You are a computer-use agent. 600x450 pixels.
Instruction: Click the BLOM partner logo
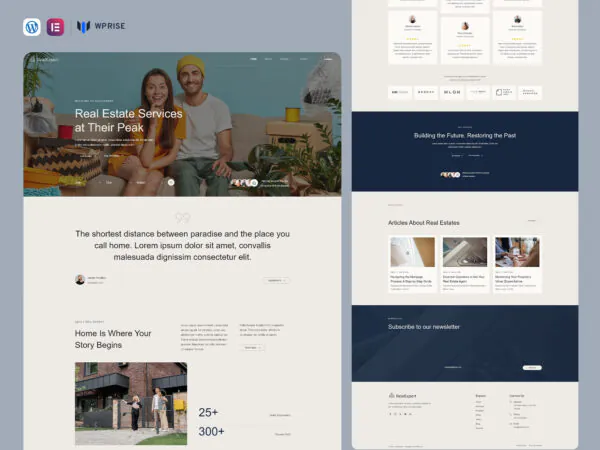[x=452, y=92]
